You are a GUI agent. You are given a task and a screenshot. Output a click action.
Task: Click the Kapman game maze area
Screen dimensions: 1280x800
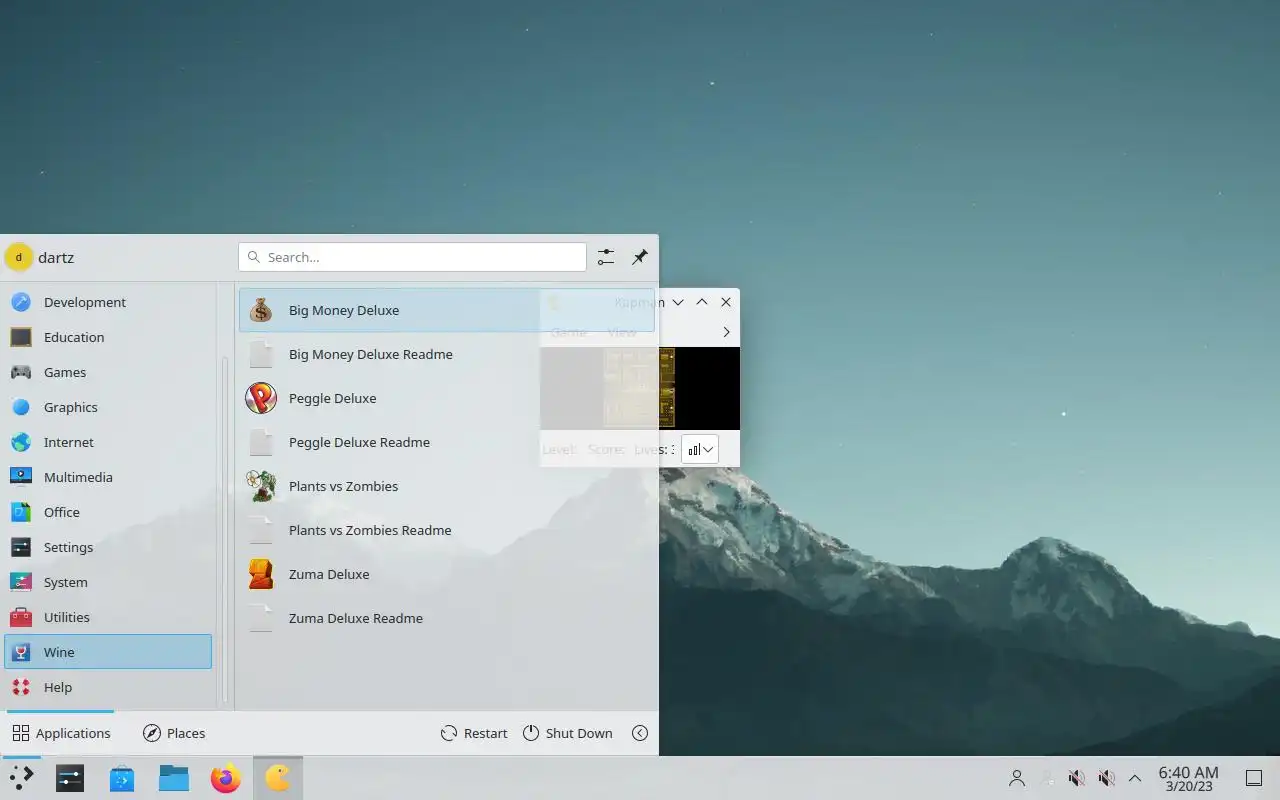coord(640,388)
